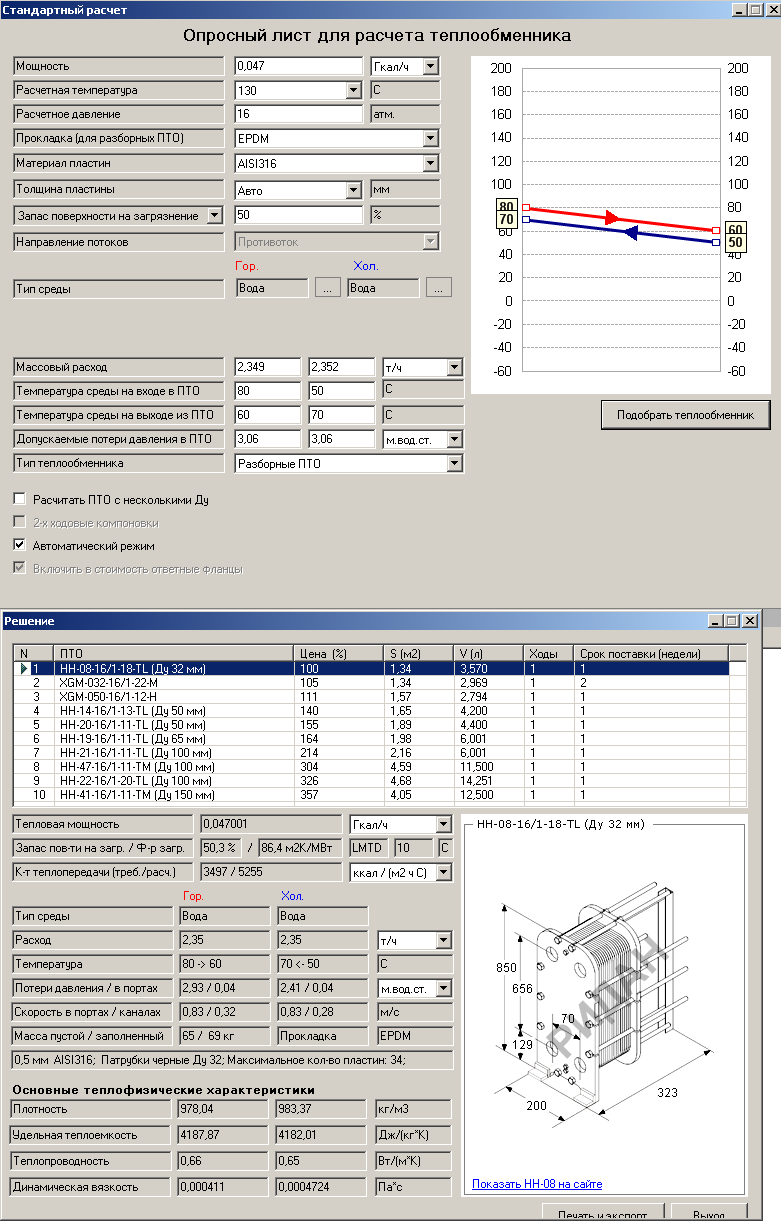The width and height of the screenshot is (781, 1221).
Task: Click Показать НН-08 на сайте link
Action: click(537, 1184)
